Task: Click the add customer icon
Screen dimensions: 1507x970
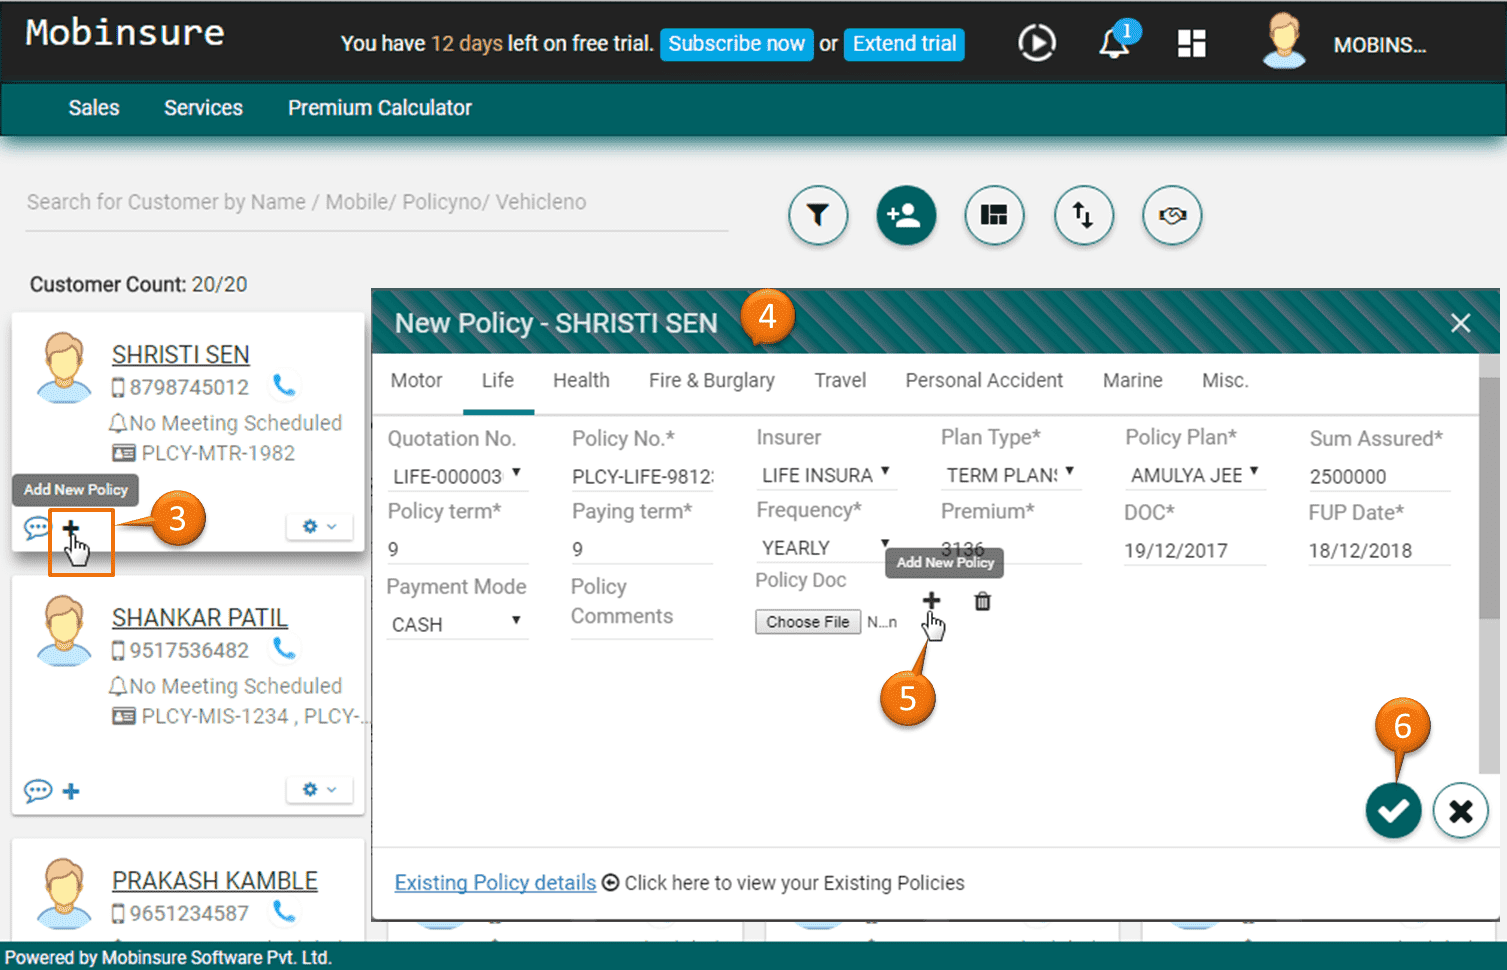Action: 906,215
